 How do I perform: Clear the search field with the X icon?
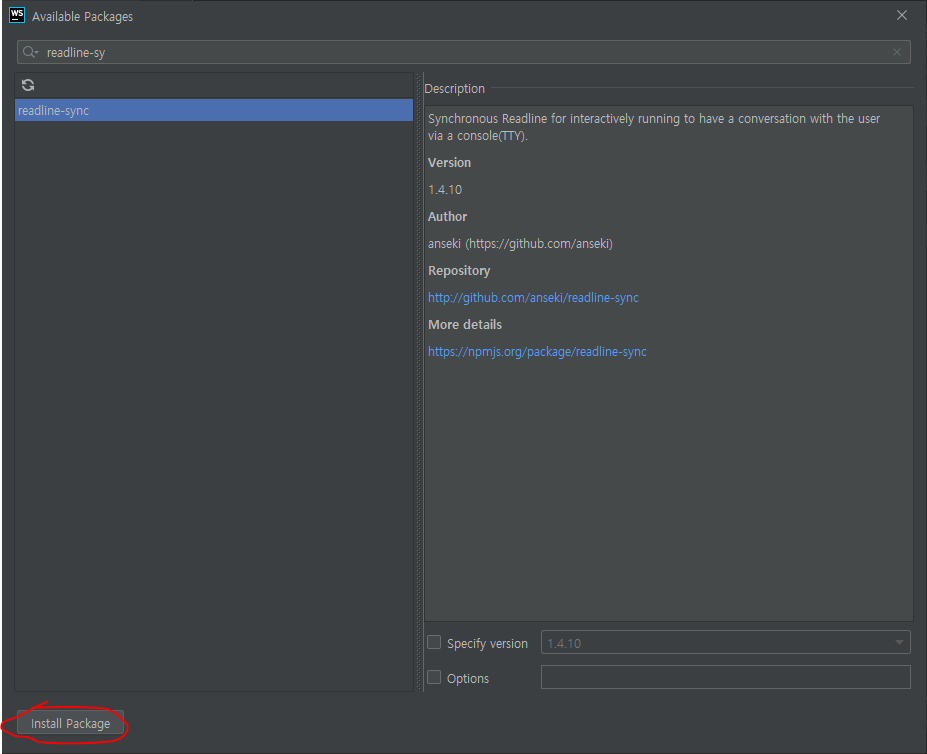click(897, 53)
